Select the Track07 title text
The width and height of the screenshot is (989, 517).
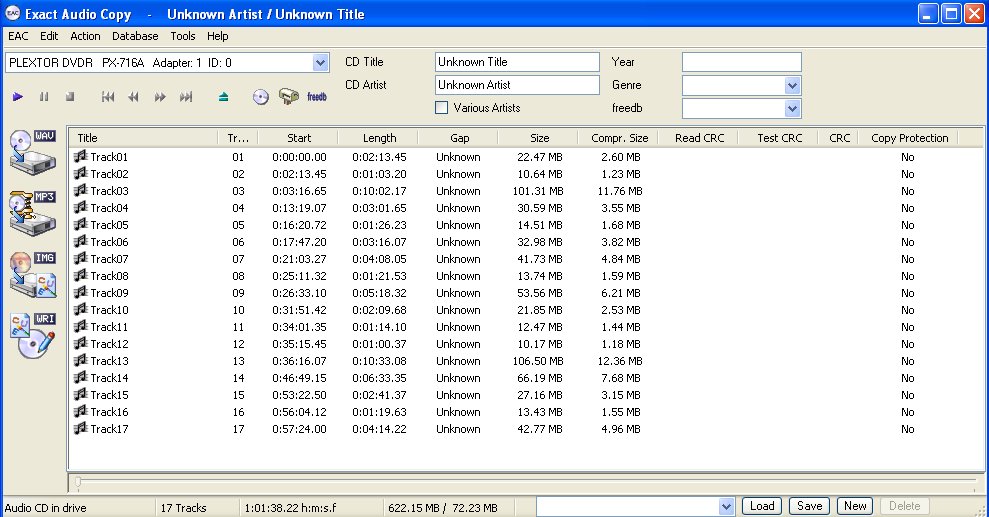tap(109, 258)
